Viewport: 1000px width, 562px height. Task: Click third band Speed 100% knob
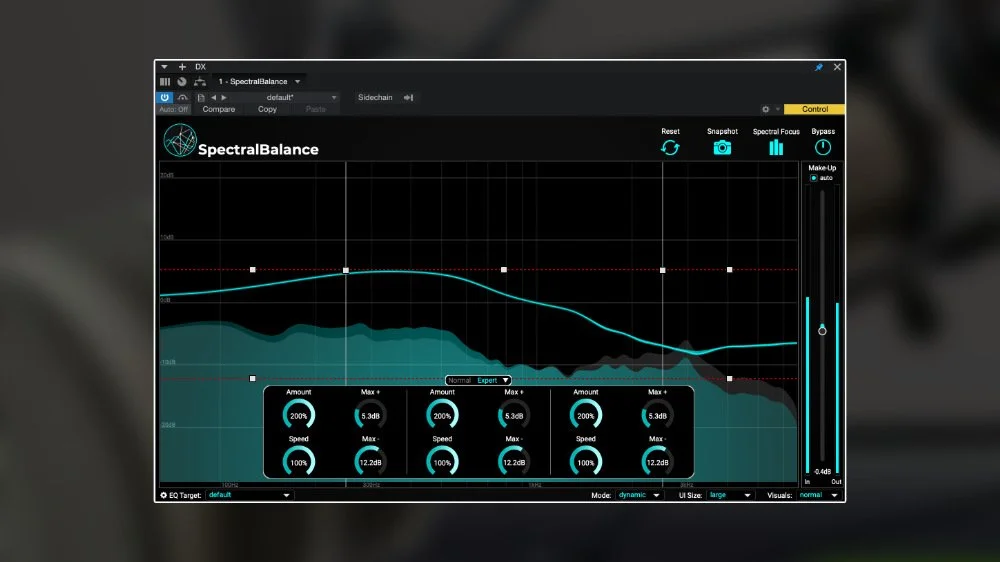(x=585, y=462)
